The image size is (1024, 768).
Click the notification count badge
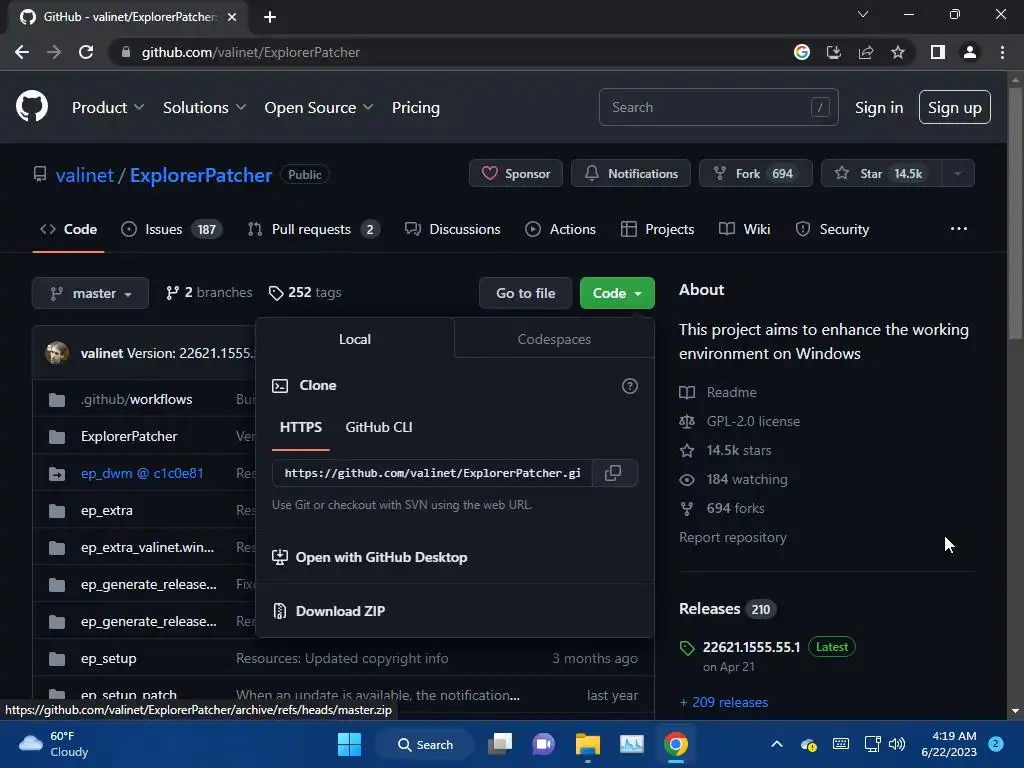click(995, 744)
